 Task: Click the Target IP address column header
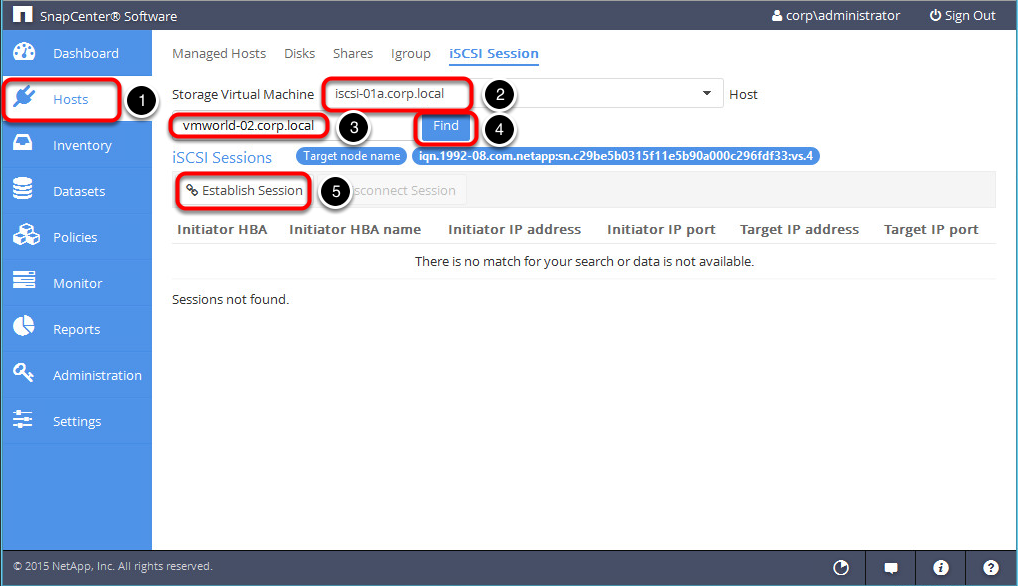[x=799, y=230]
